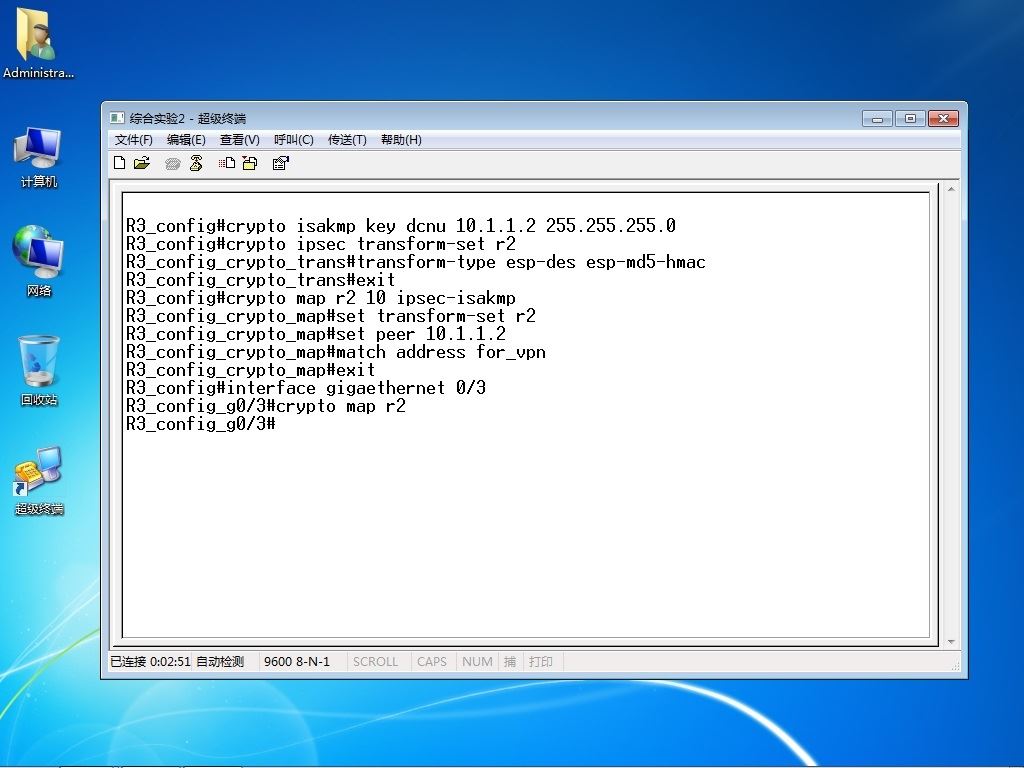Close the 超级终端 window

[943, 118]
